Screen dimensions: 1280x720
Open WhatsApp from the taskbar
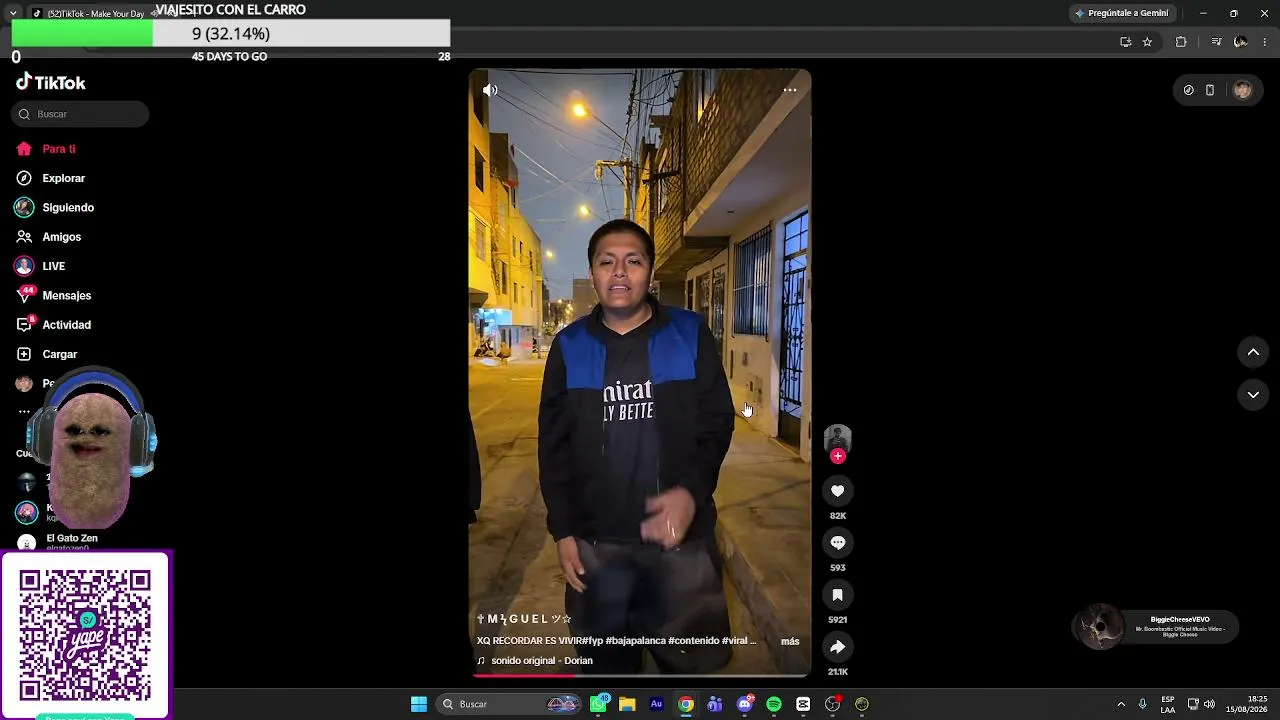tap(598, 704)
